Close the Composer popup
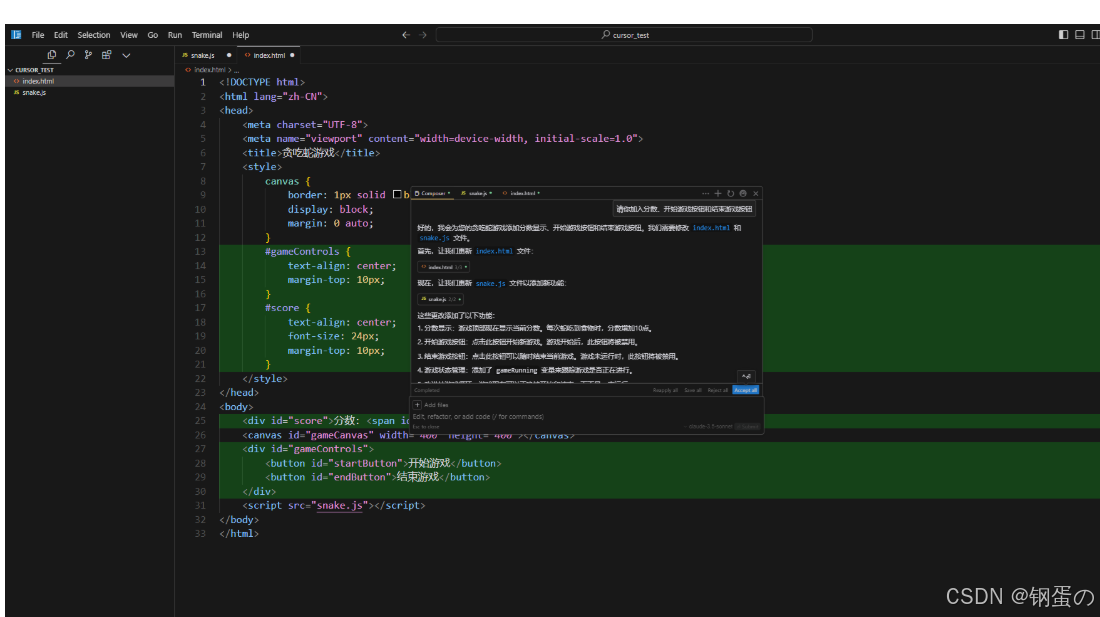The image size is (1100, 617). click(x=756, y=194)
